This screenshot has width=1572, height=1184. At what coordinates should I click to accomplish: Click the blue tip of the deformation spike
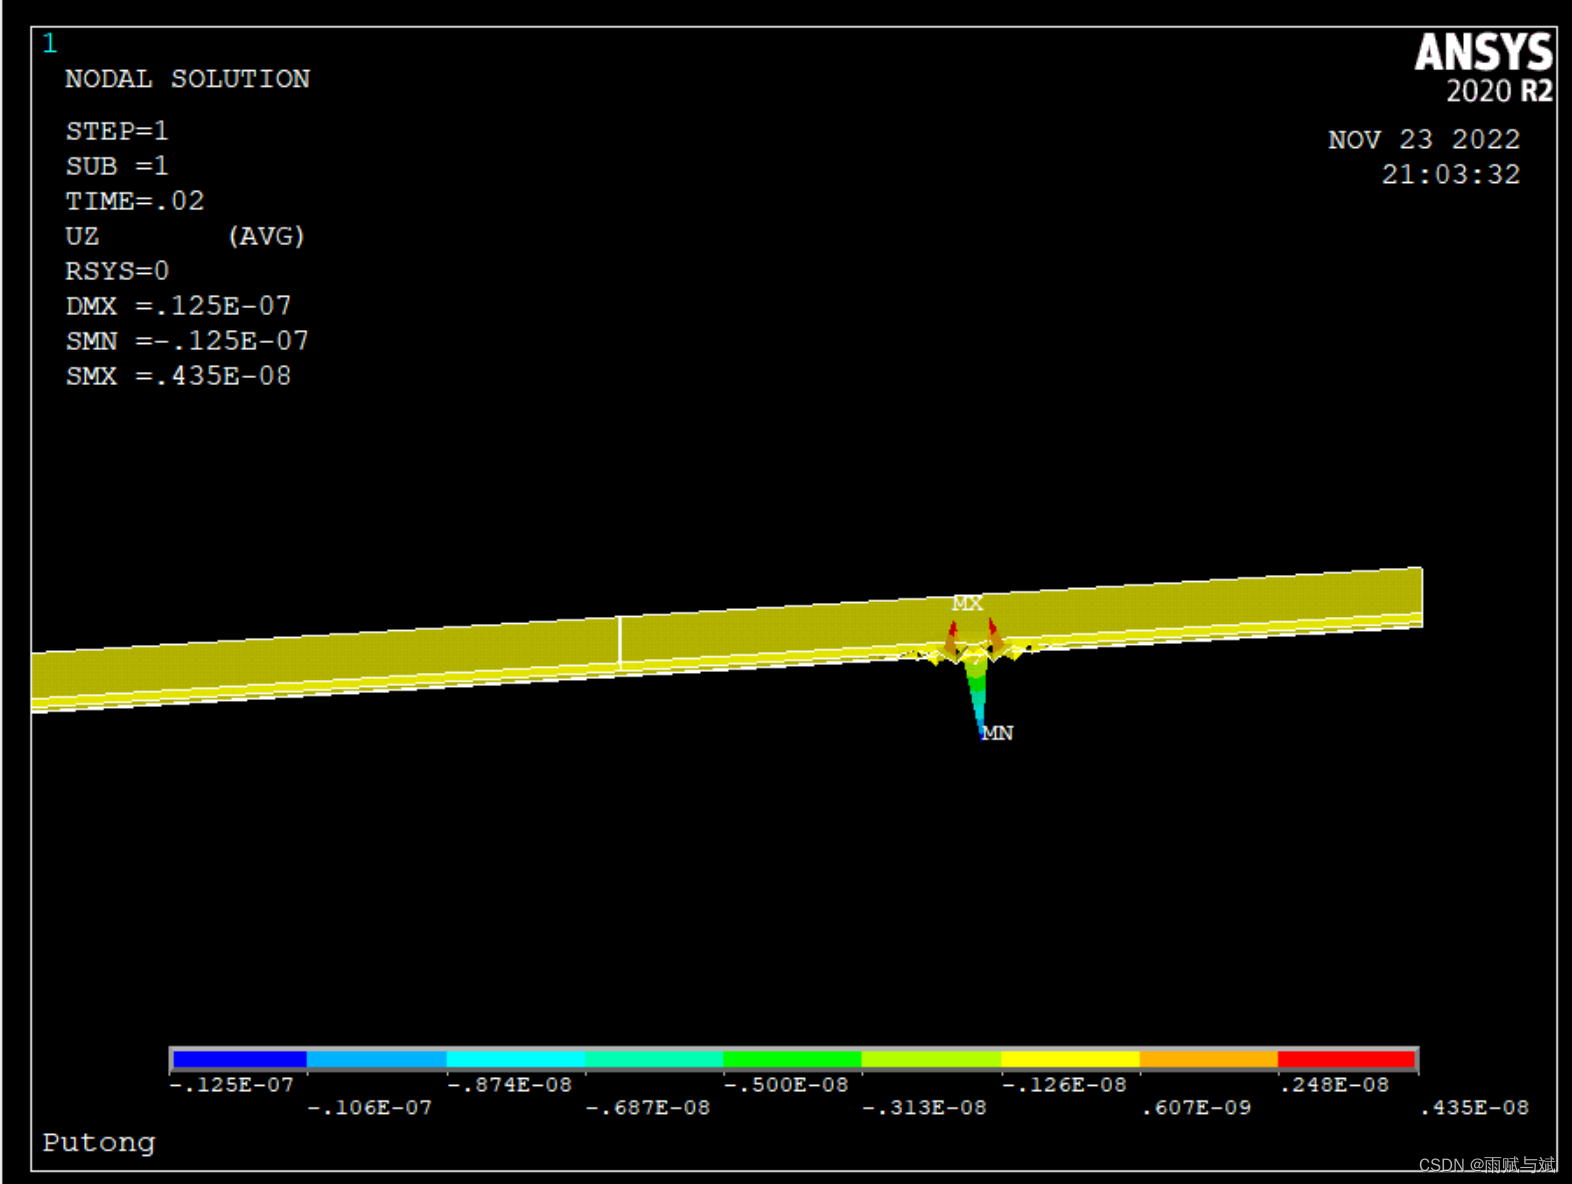click(980, 728)
